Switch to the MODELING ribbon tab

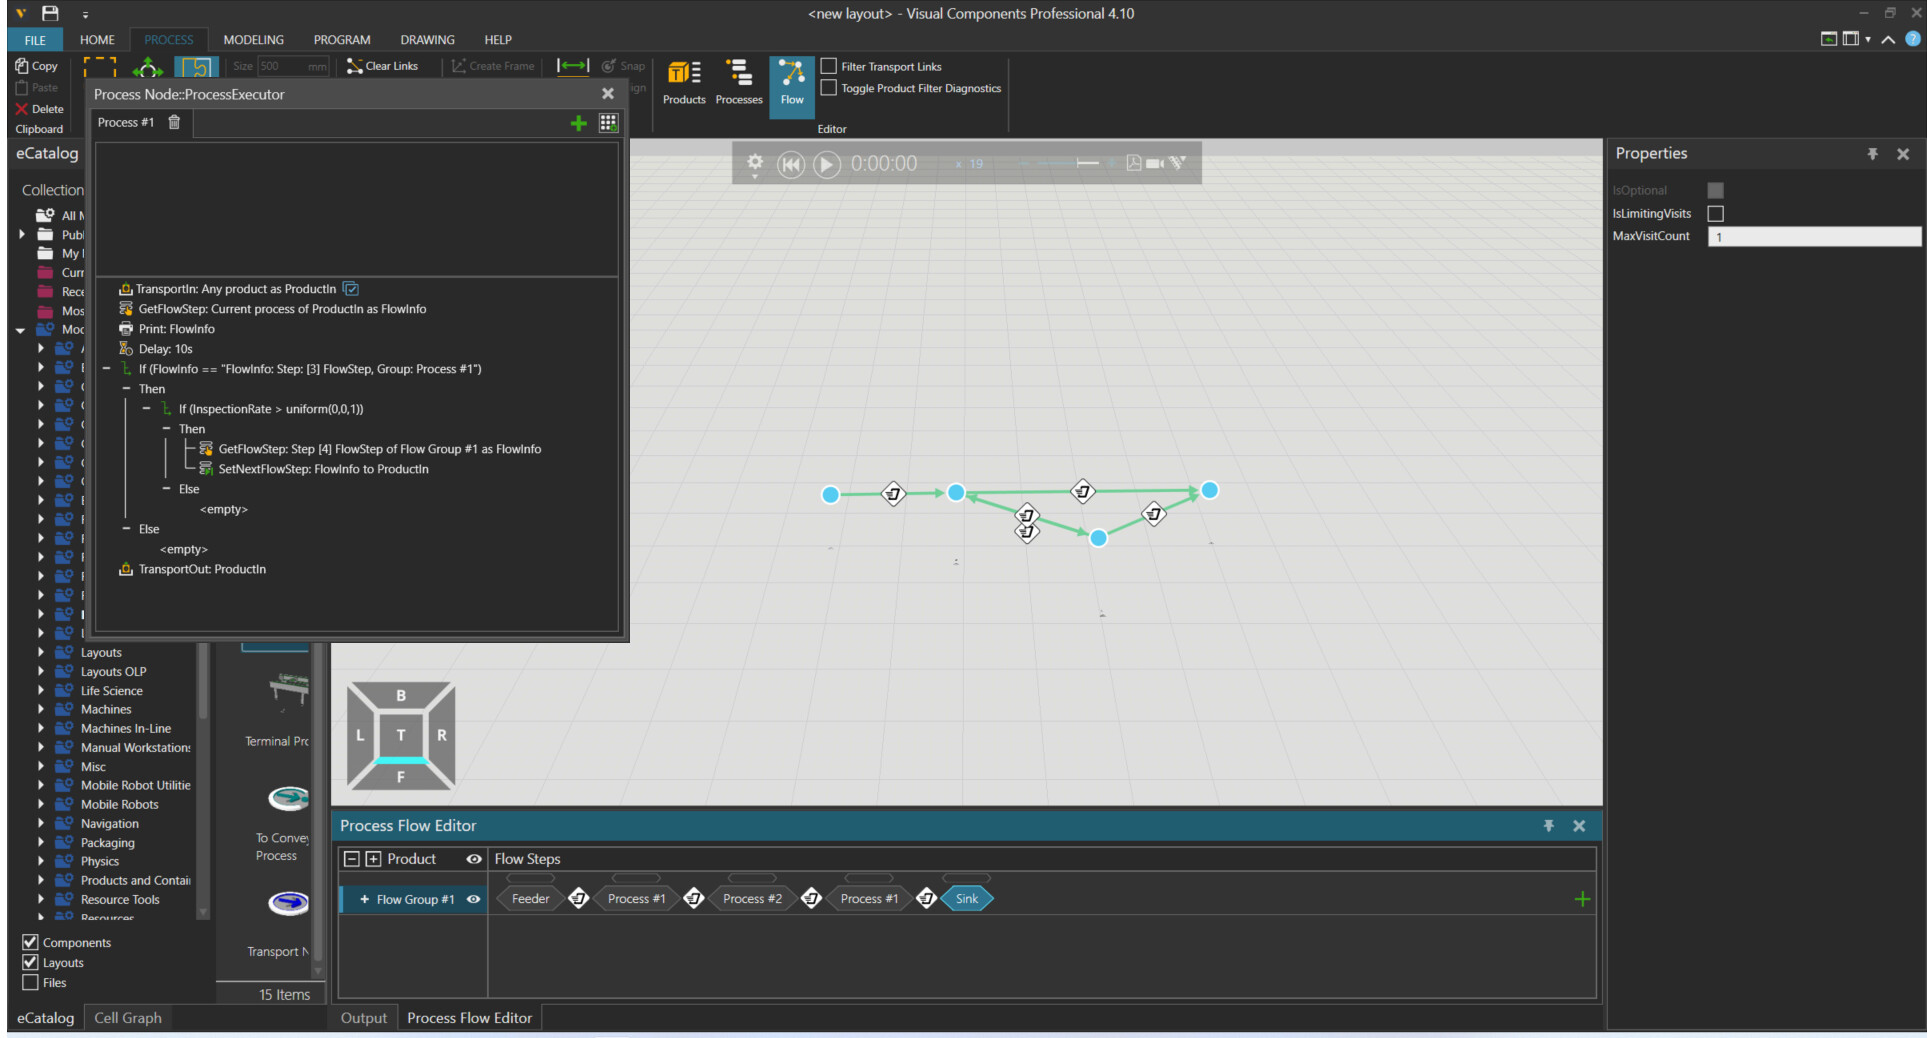[253, 40]
